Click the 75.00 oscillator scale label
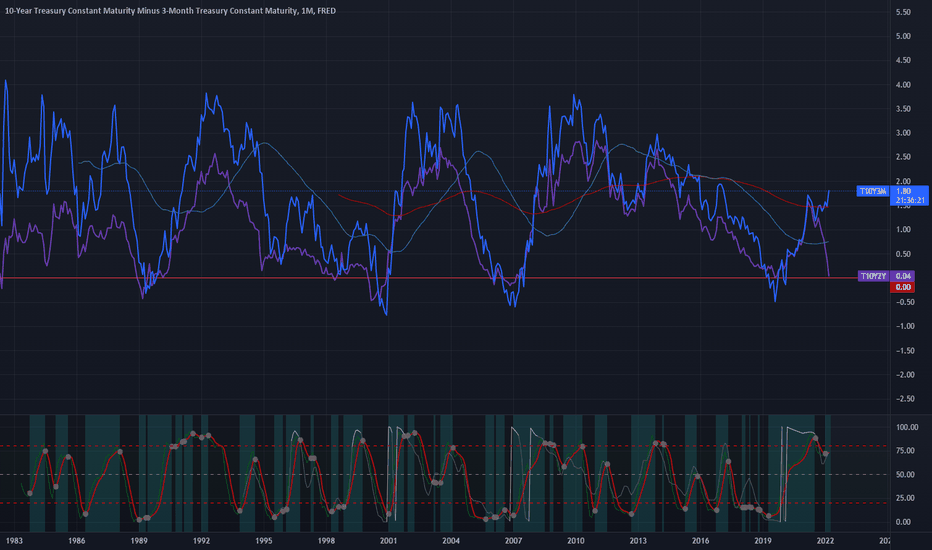This screenshot has width=932, height=550. [x=905, y=451]
